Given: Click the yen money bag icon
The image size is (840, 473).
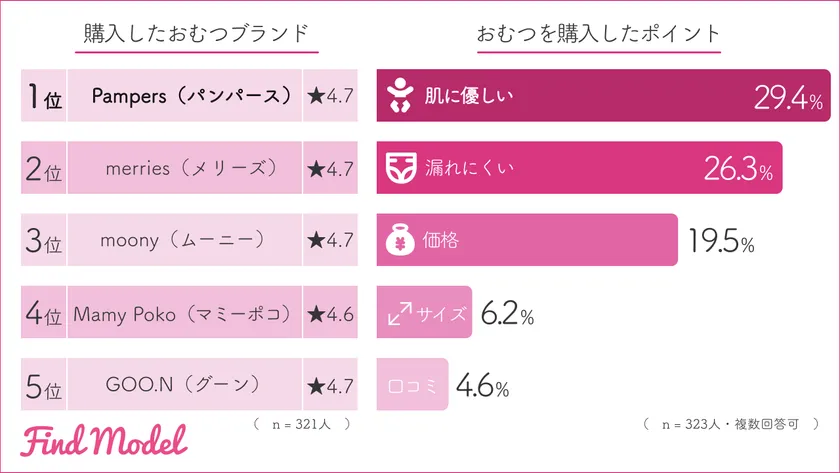Looking at the screenshot, I should 400,240.
